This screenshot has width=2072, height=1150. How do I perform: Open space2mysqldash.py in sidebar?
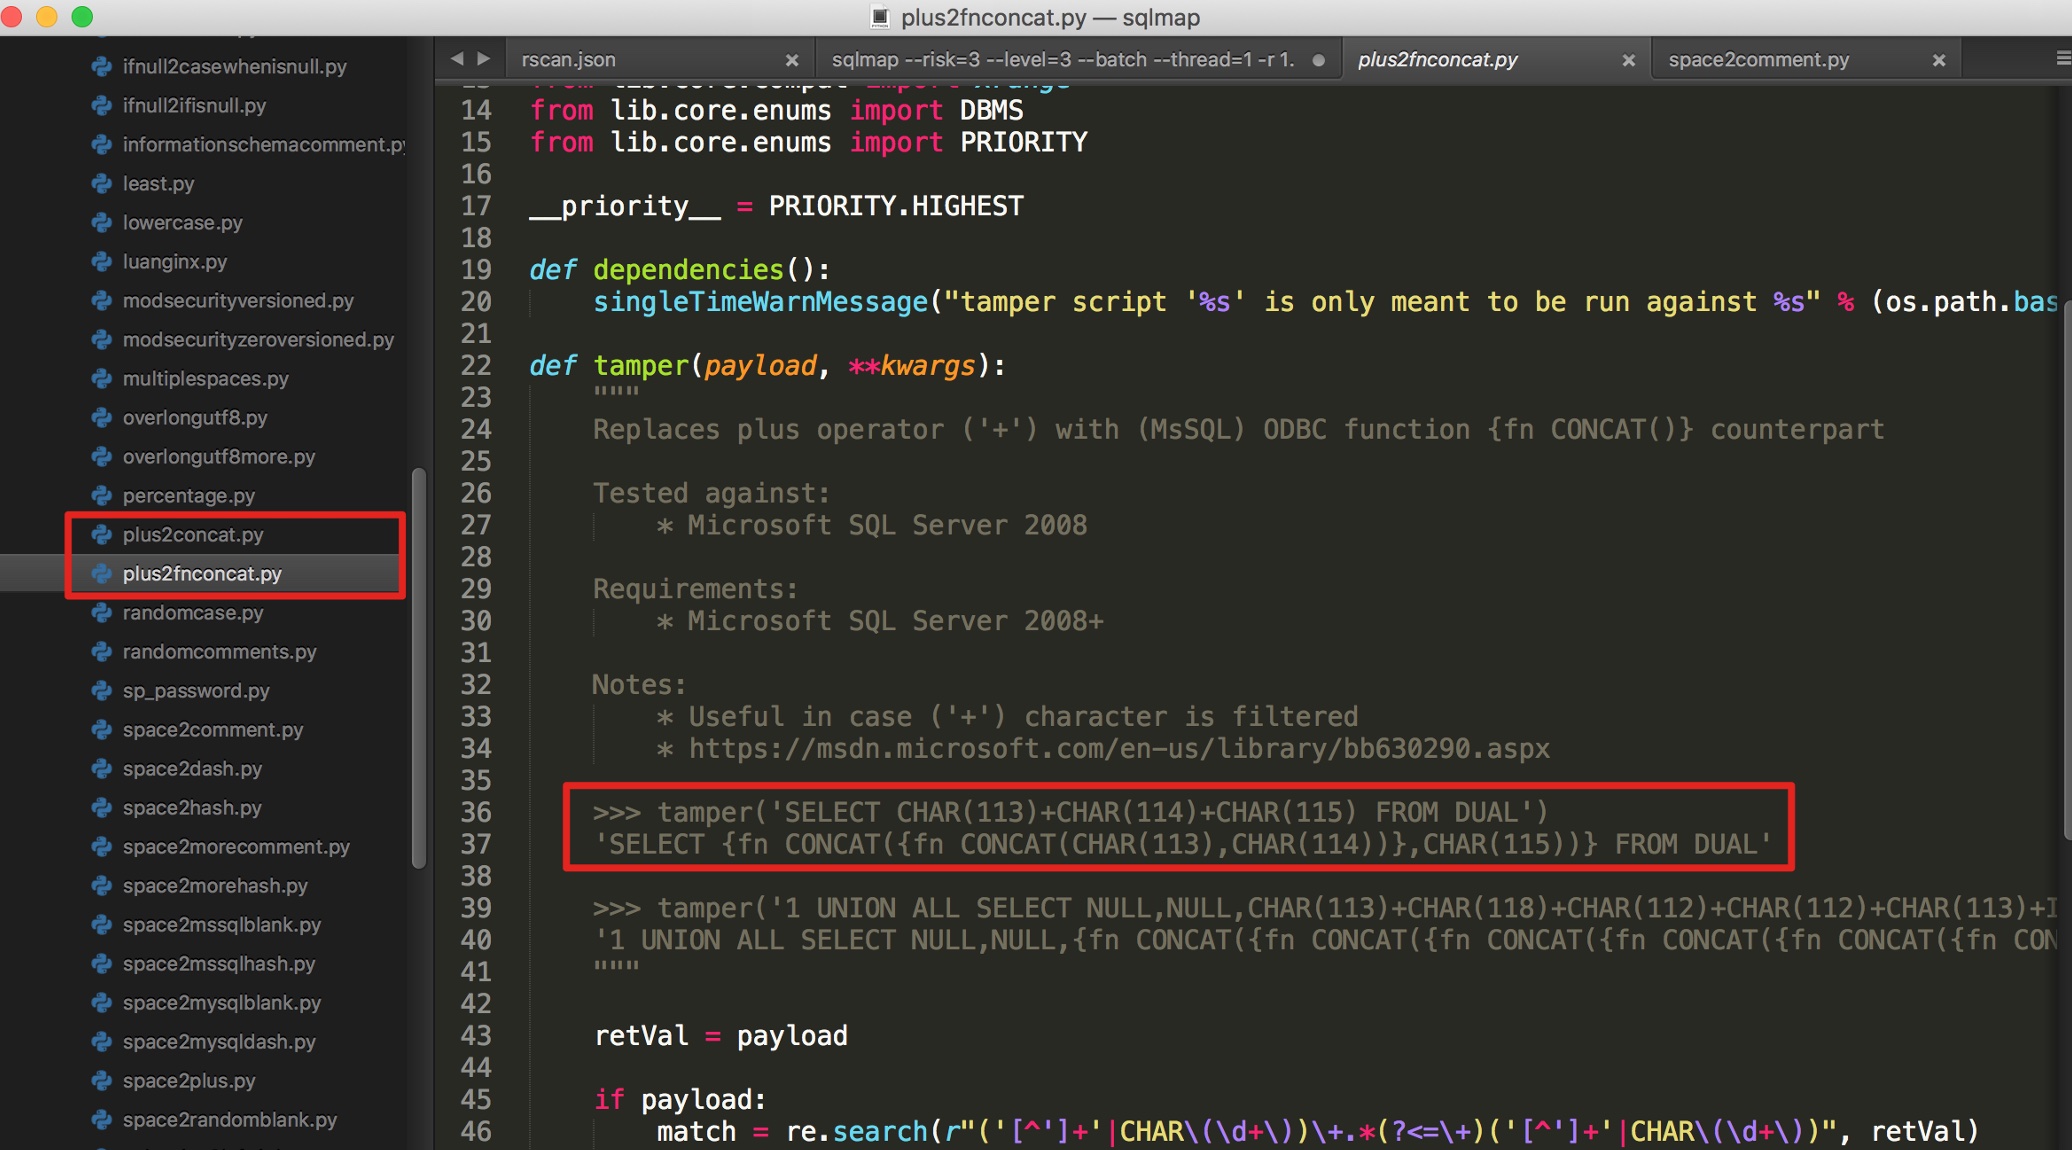point(219,1042)
